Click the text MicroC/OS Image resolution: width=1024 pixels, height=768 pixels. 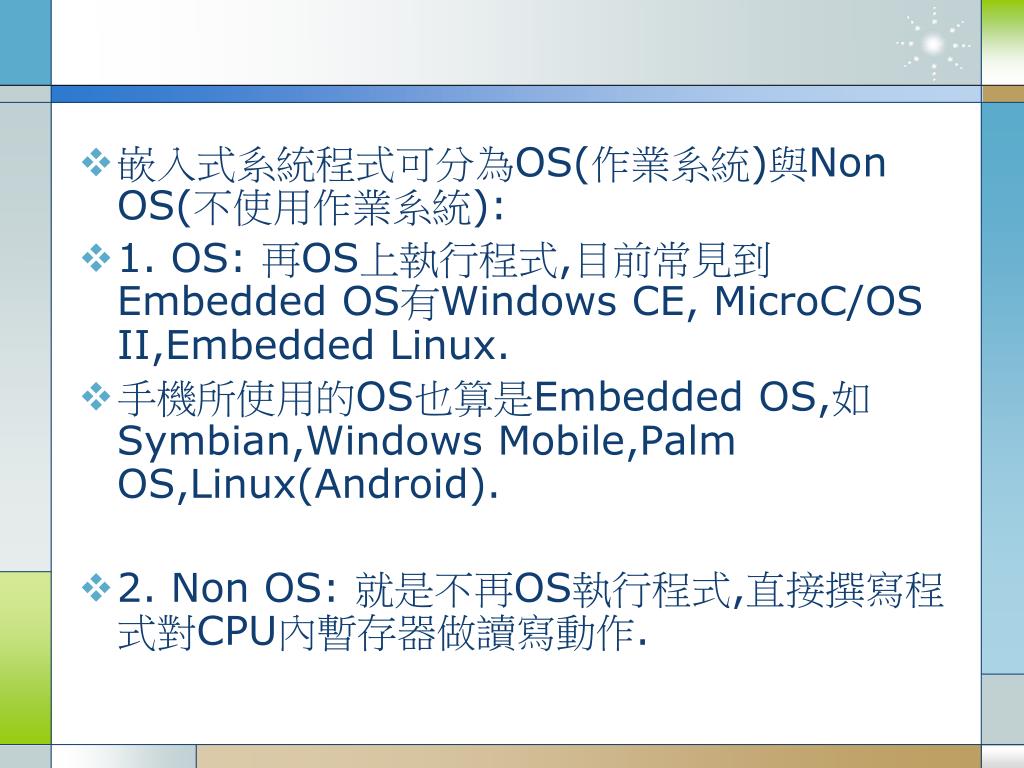coord(818,302)
